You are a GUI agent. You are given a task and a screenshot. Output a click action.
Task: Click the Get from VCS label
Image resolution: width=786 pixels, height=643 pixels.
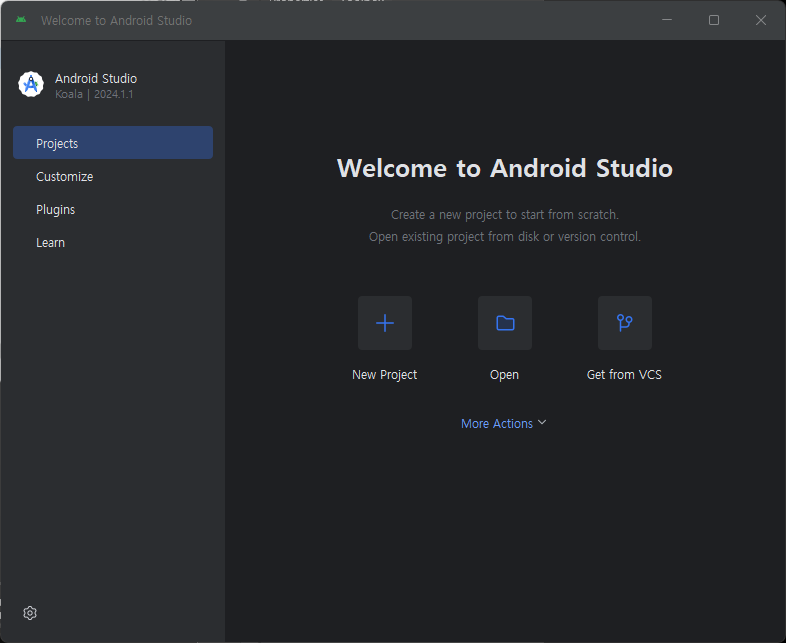click(624, 375)
